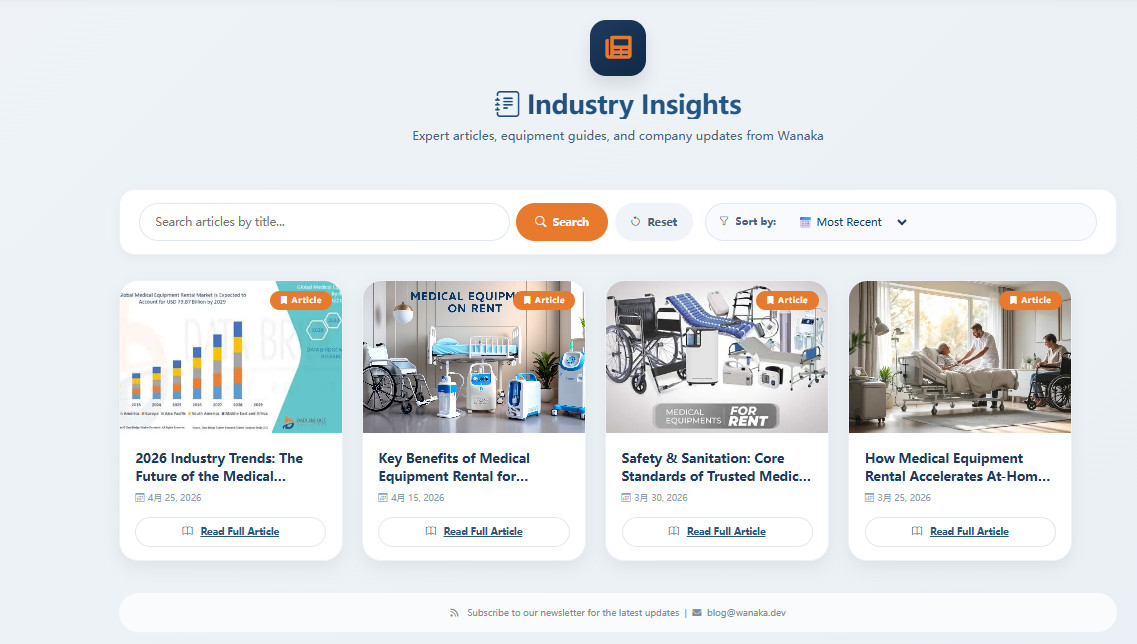Click the calendar icon next to 3月 30, 2026
The image size is (1137, 644).
[x=626, y=498]
